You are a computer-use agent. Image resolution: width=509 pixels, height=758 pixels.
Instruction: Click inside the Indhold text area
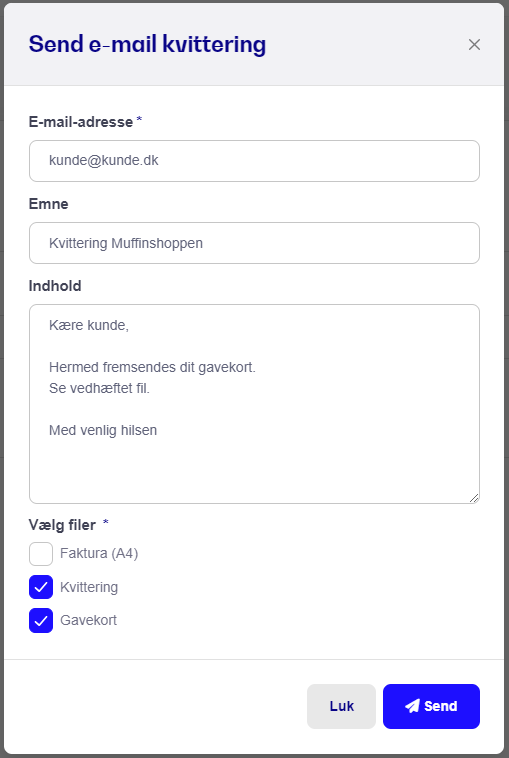pyautogui.click(x=254, y=404)
